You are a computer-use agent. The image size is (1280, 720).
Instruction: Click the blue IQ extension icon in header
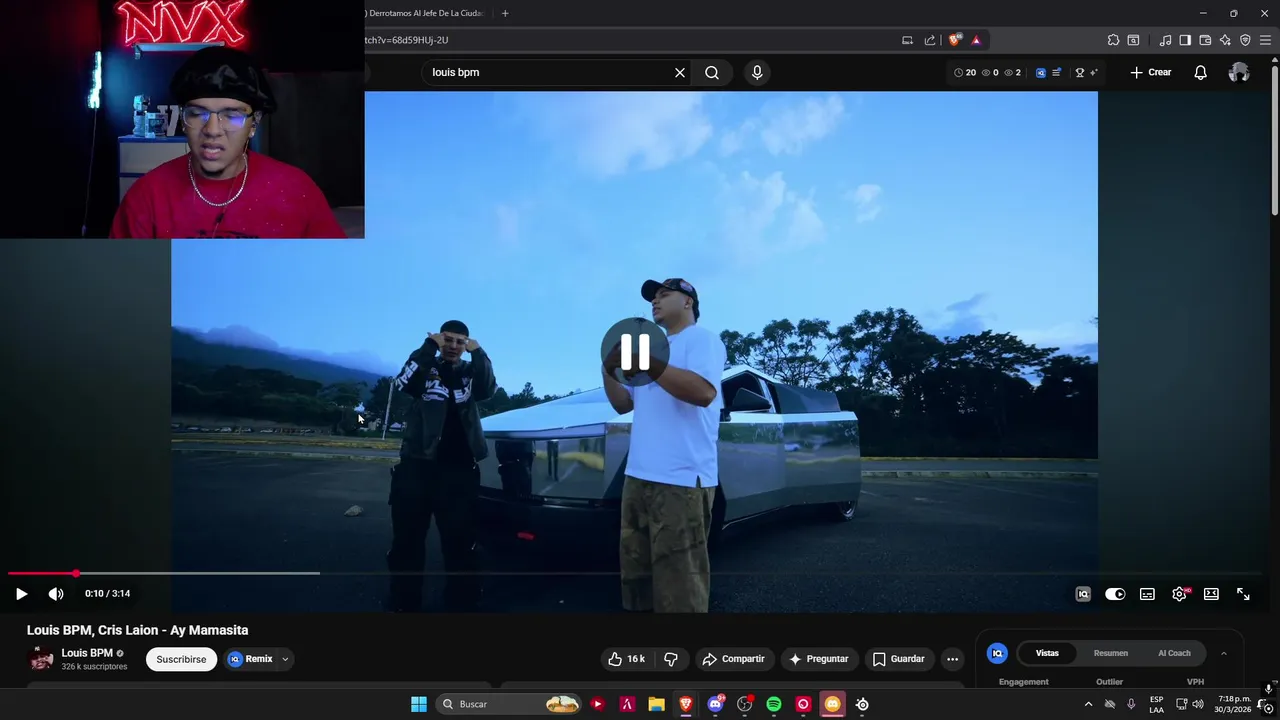click(1041, 72)
